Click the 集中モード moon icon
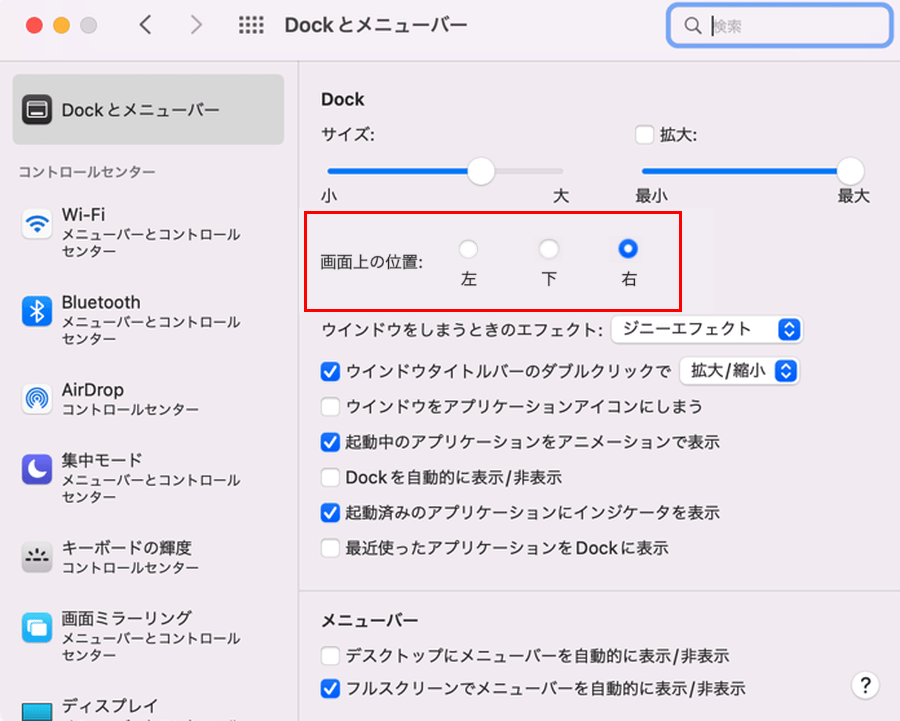This screenshot has width=900, height=721. pos(37,470)
